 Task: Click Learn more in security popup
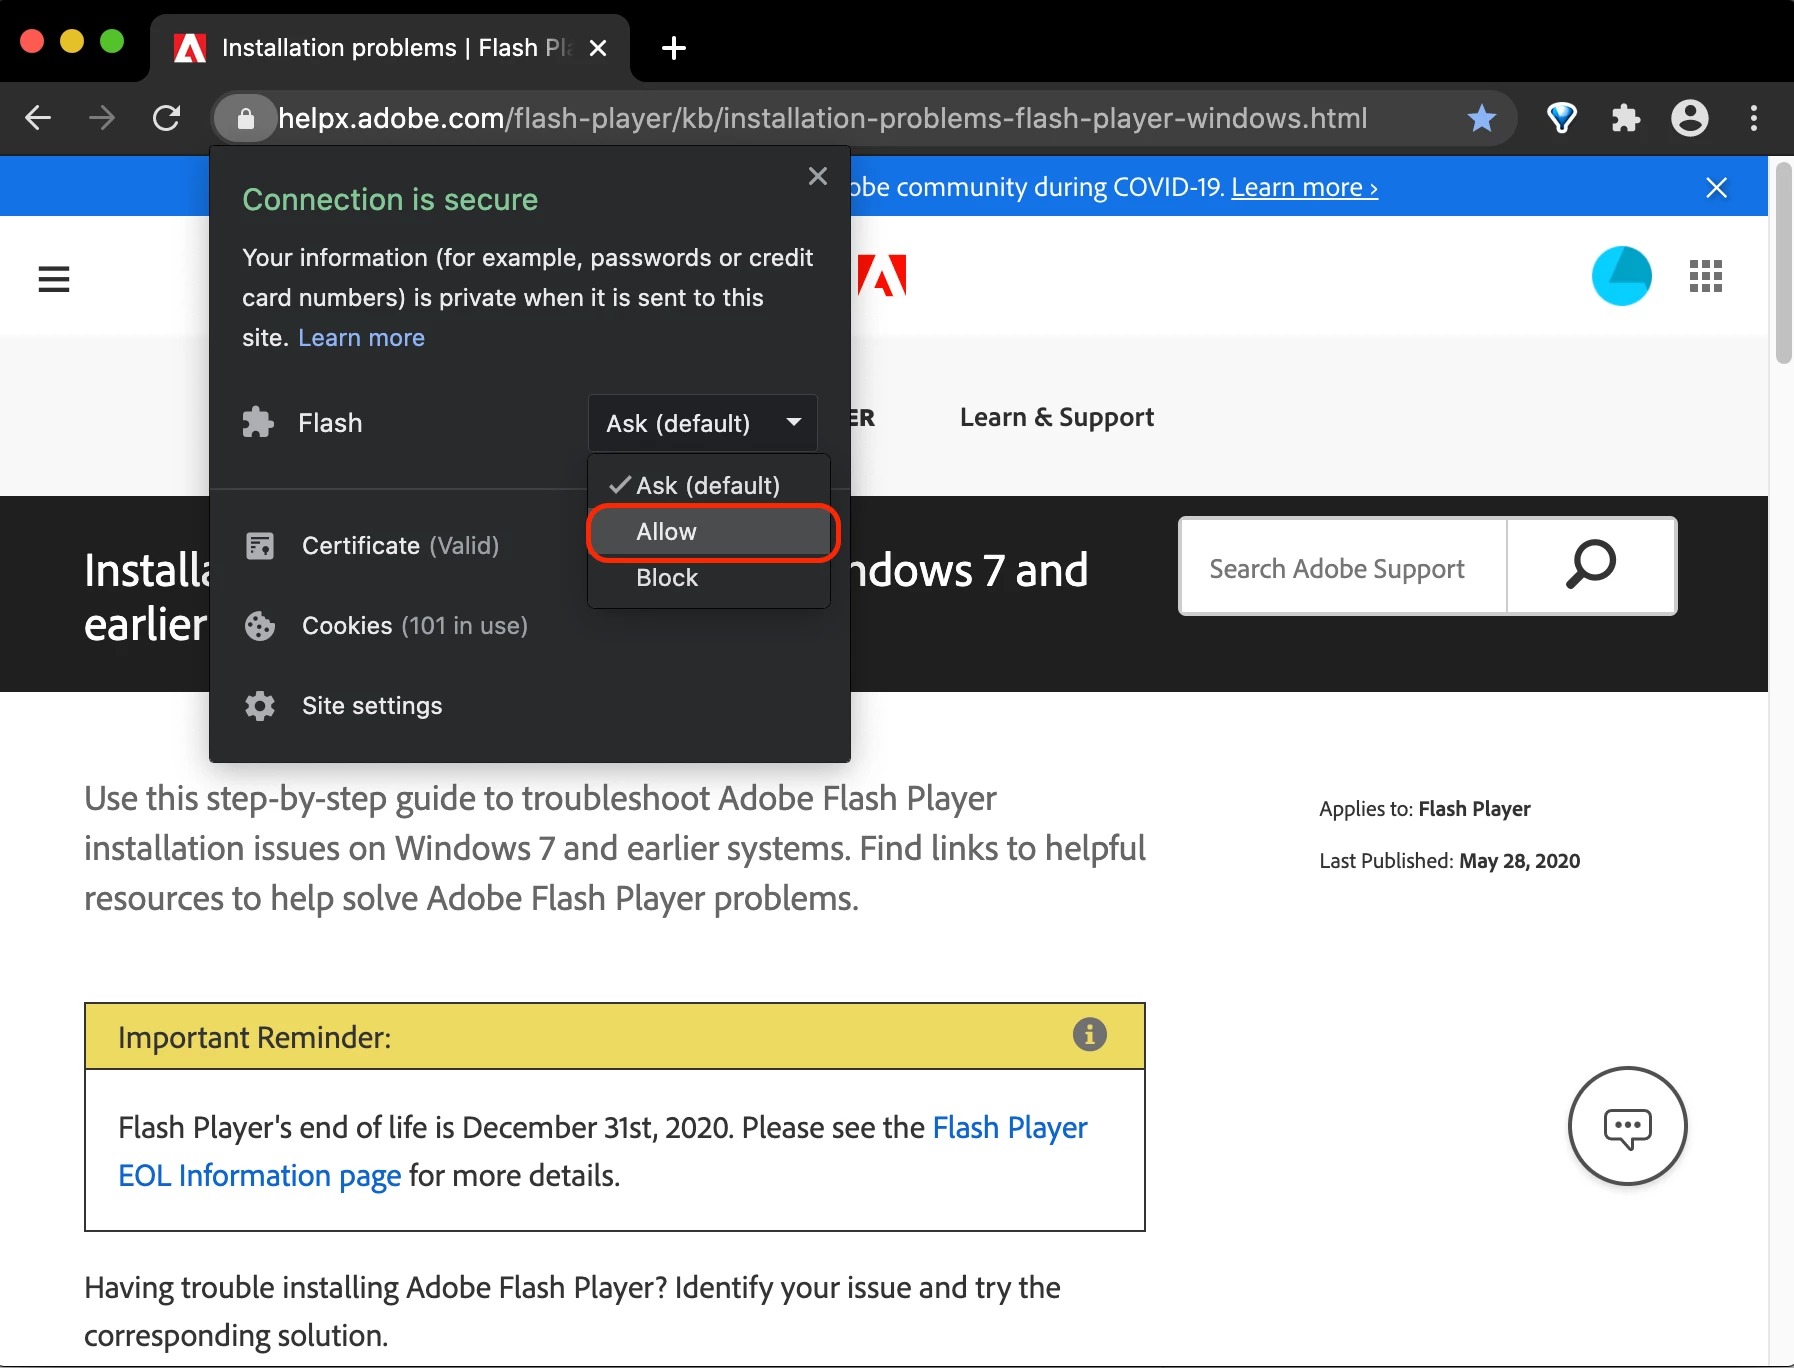click(361, 338)
